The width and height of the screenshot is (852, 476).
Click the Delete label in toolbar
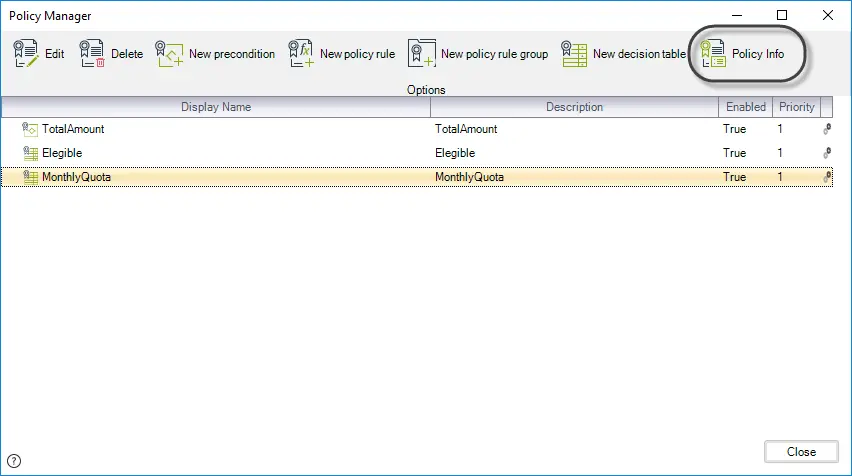pyautogui.click(x=127, y=54)
